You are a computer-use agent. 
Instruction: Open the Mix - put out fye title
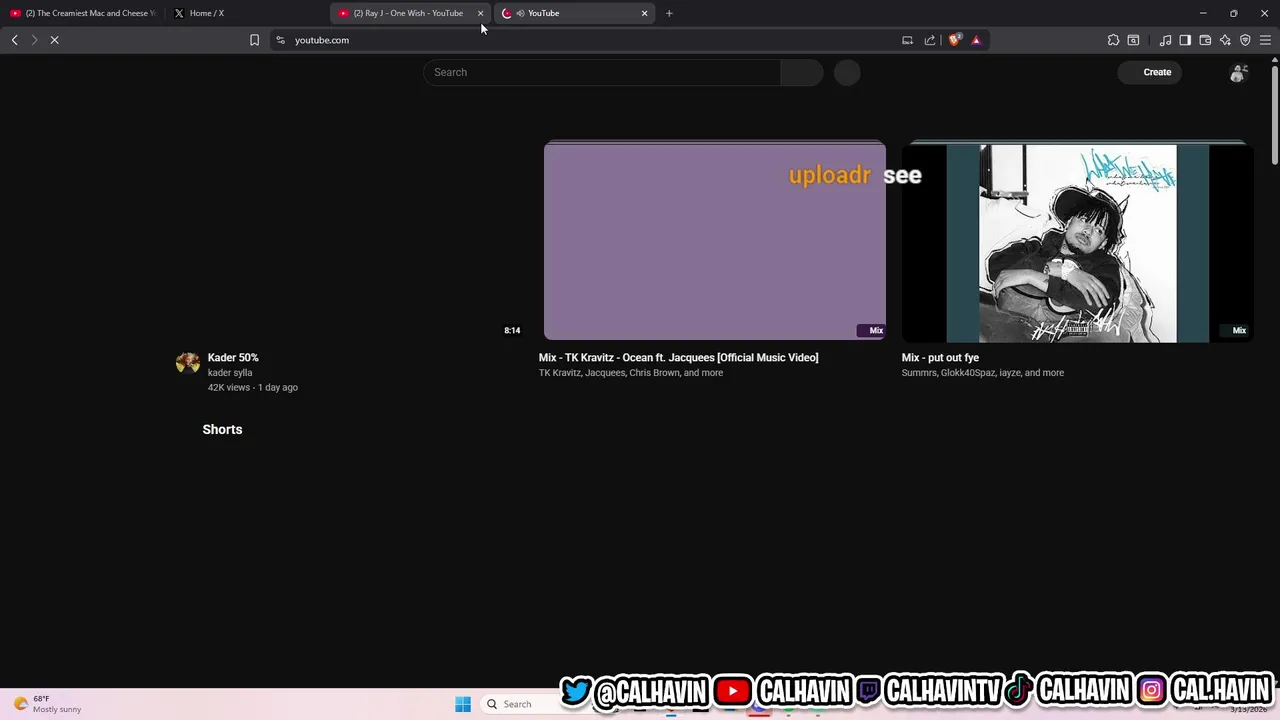(x=940, y=357)
